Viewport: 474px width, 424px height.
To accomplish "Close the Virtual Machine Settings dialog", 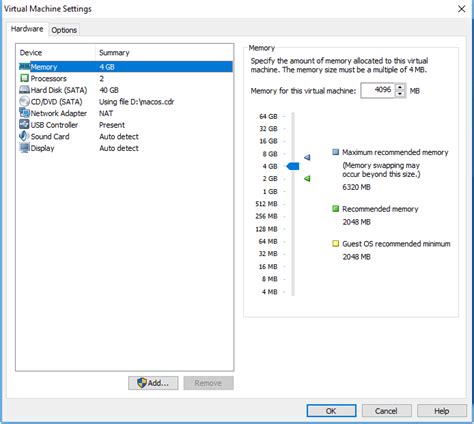I will [x=461, y=9].
